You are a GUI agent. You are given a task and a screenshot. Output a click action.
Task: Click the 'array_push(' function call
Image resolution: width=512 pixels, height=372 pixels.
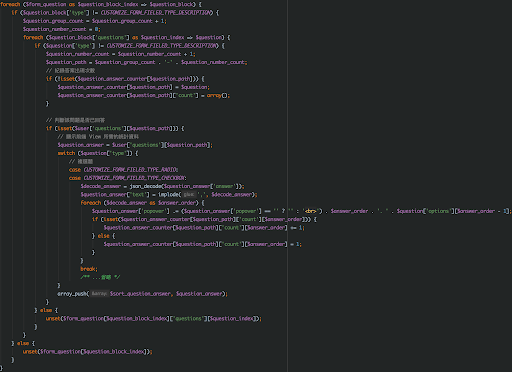coord(73,294)
